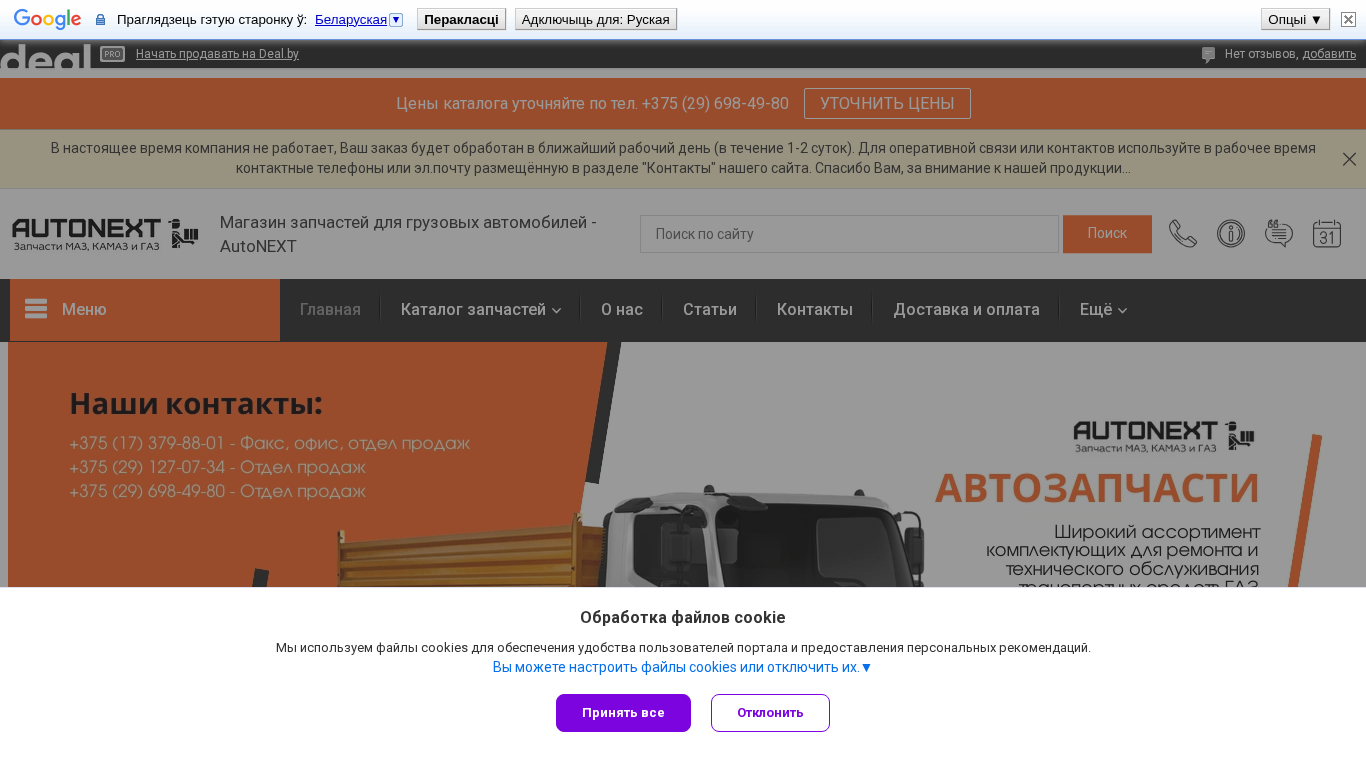Screen dimensions: 1366x768
Task: Click the АВТОЗАПЧАСТИ banner heading
Action: [x=1097, y=488]
